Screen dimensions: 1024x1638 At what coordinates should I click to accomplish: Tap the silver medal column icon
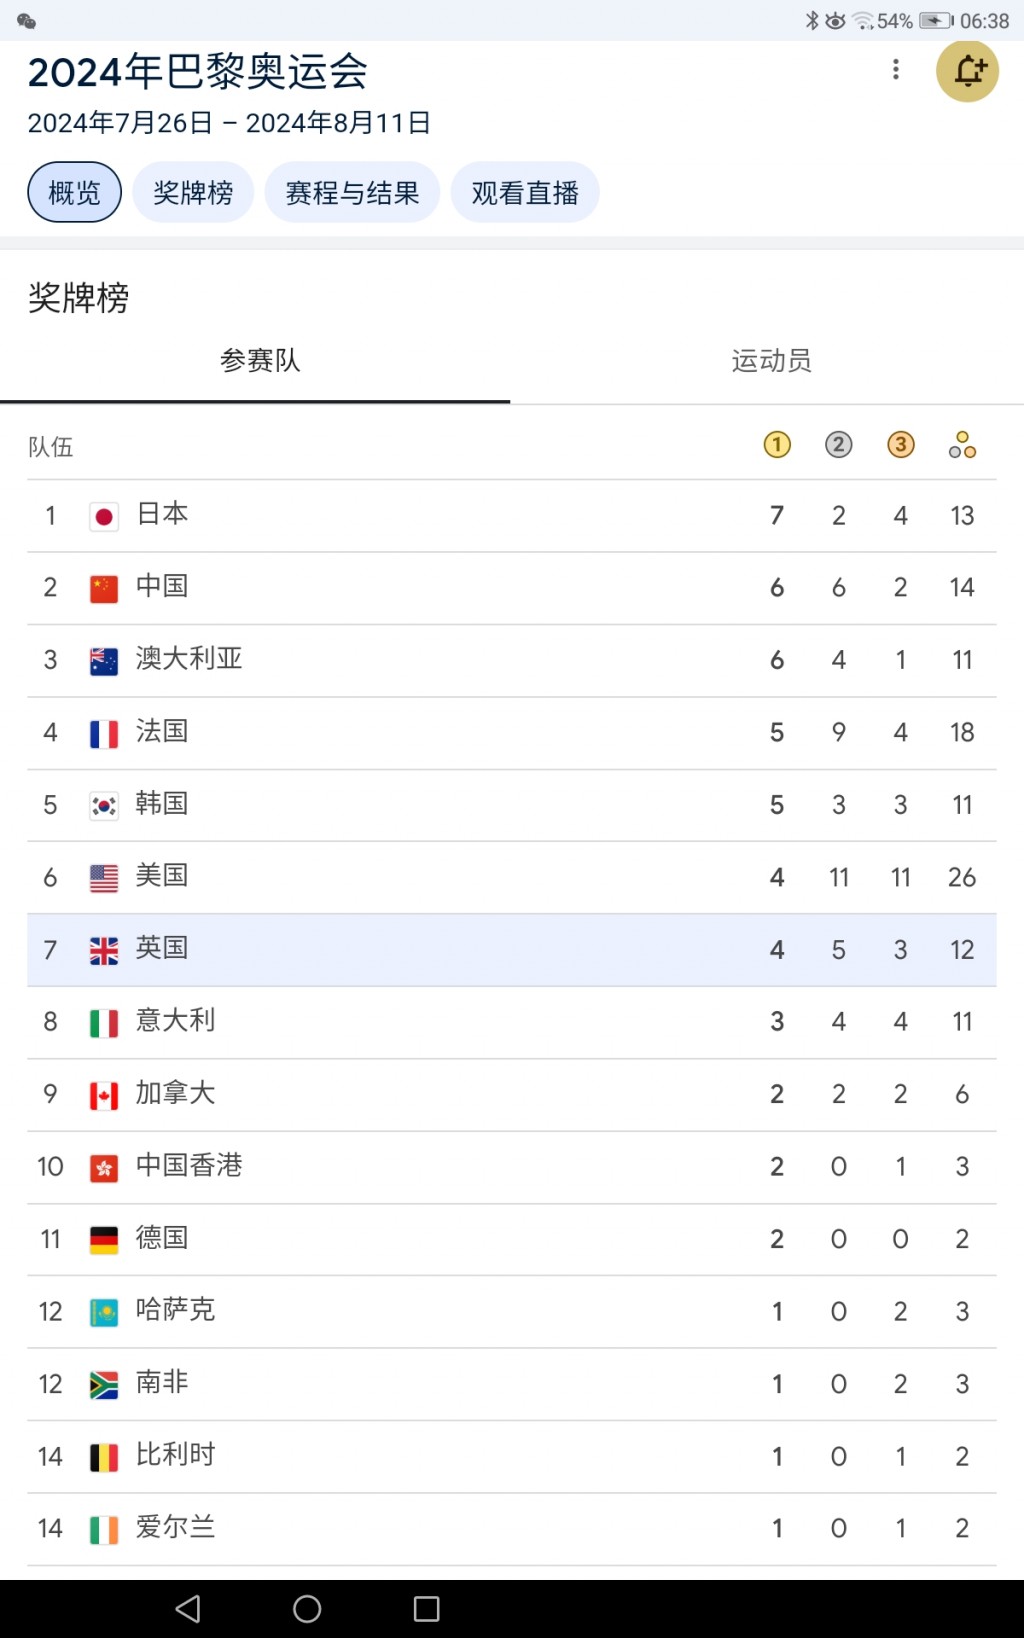click(839, 445)
